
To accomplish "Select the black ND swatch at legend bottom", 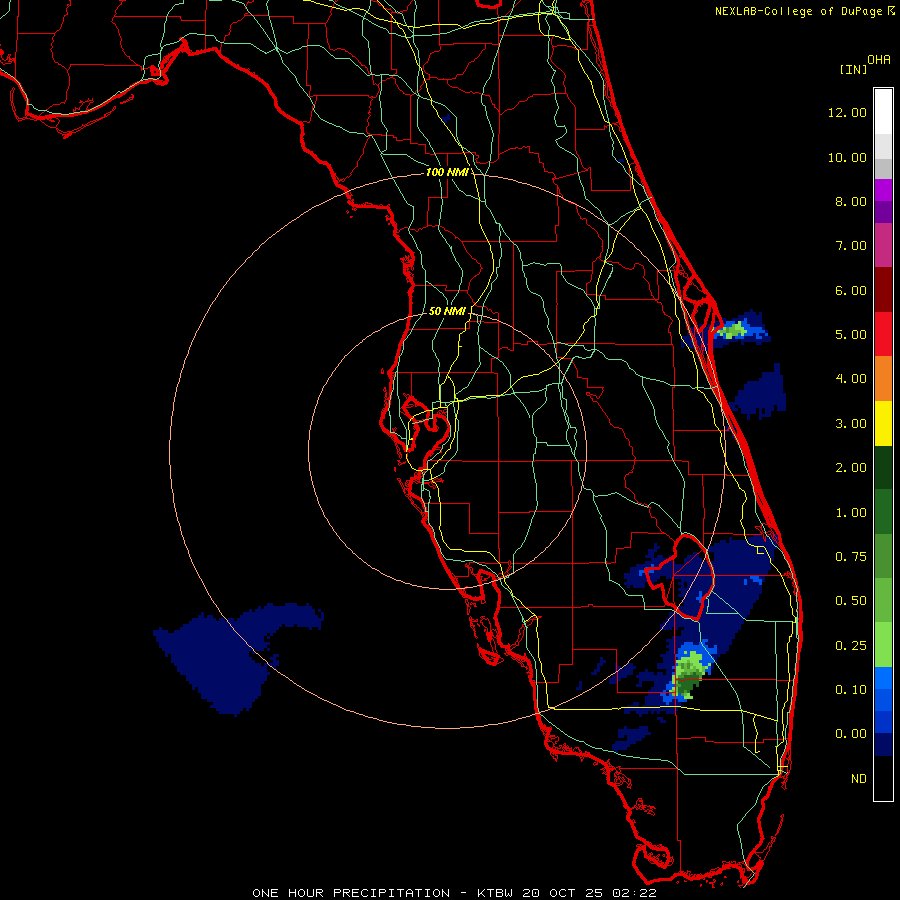I will click(883, 778).
